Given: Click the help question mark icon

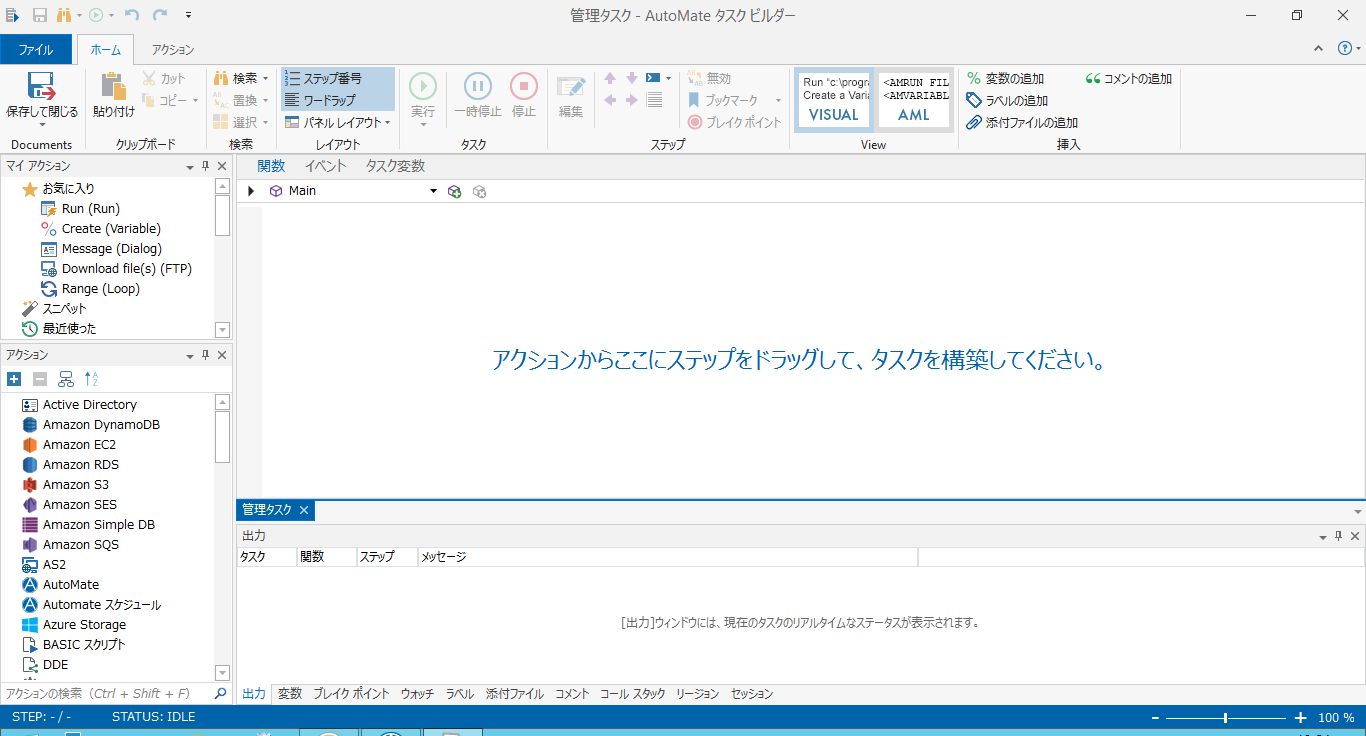Looking at the screenshot, I should [x=1344, y=49].
